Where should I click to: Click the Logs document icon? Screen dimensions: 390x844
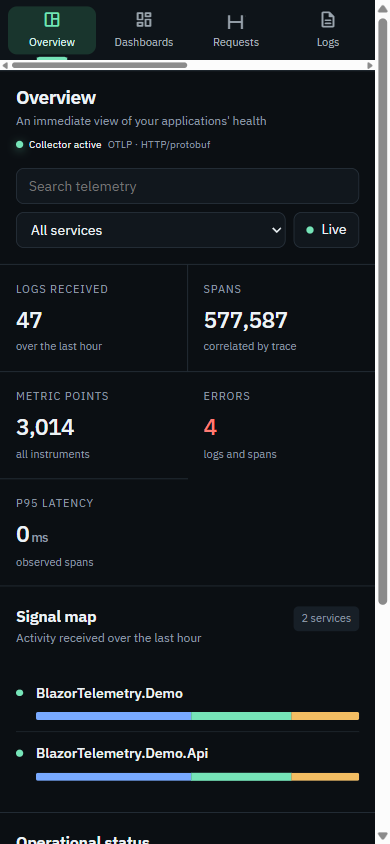point(328,20)
